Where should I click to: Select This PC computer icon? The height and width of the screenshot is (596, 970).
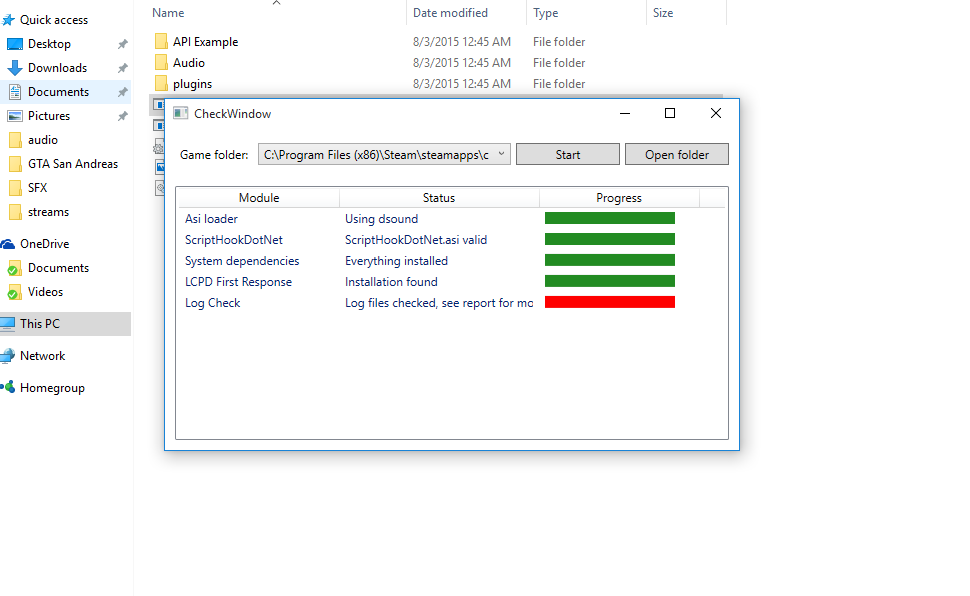(x=7, y=323)
